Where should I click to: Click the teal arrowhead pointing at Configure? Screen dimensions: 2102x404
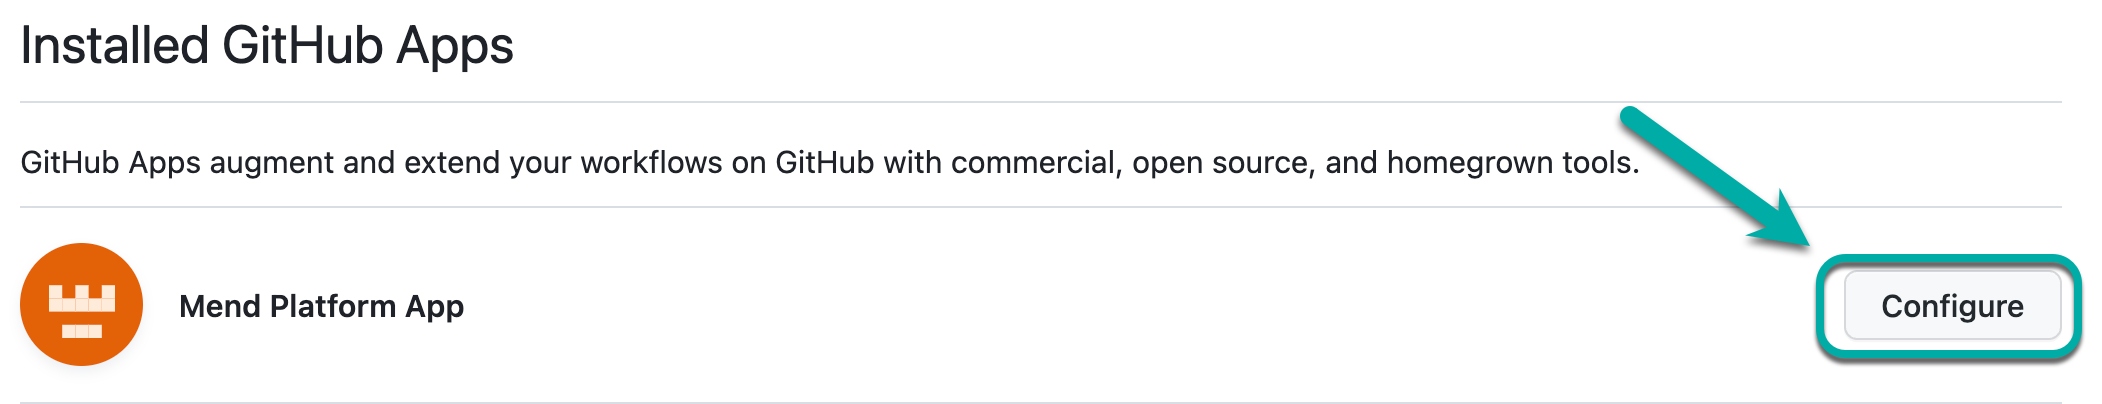(1785, 224)
